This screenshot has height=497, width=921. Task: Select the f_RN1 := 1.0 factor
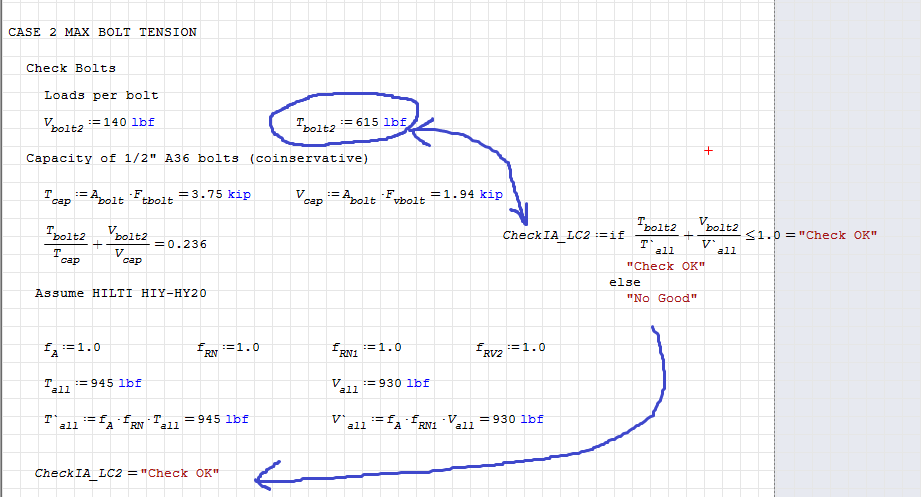(x=366, y=348)
